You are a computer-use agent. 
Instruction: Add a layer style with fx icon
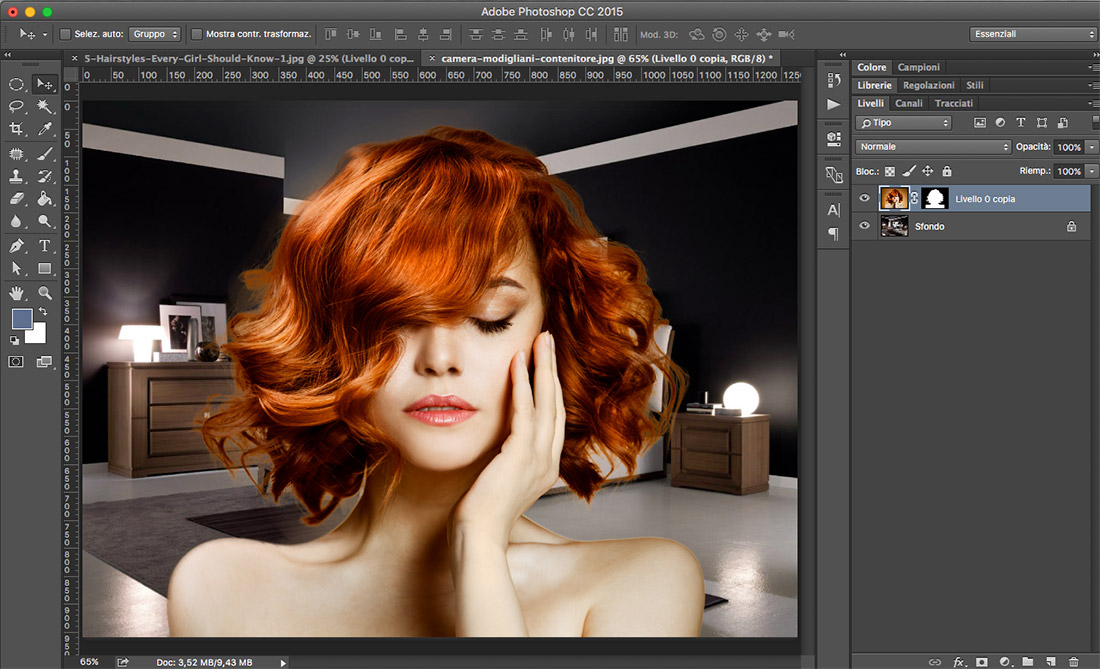click(959, 661)
